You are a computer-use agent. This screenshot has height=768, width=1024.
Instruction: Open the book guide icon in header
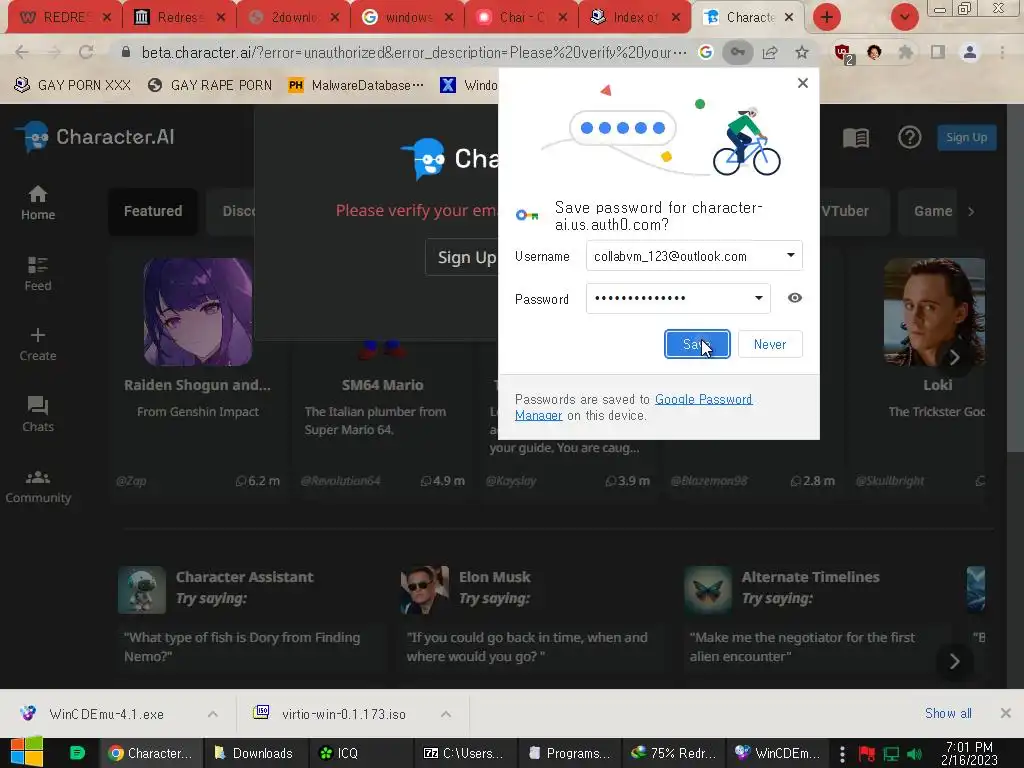pos(856,137)
